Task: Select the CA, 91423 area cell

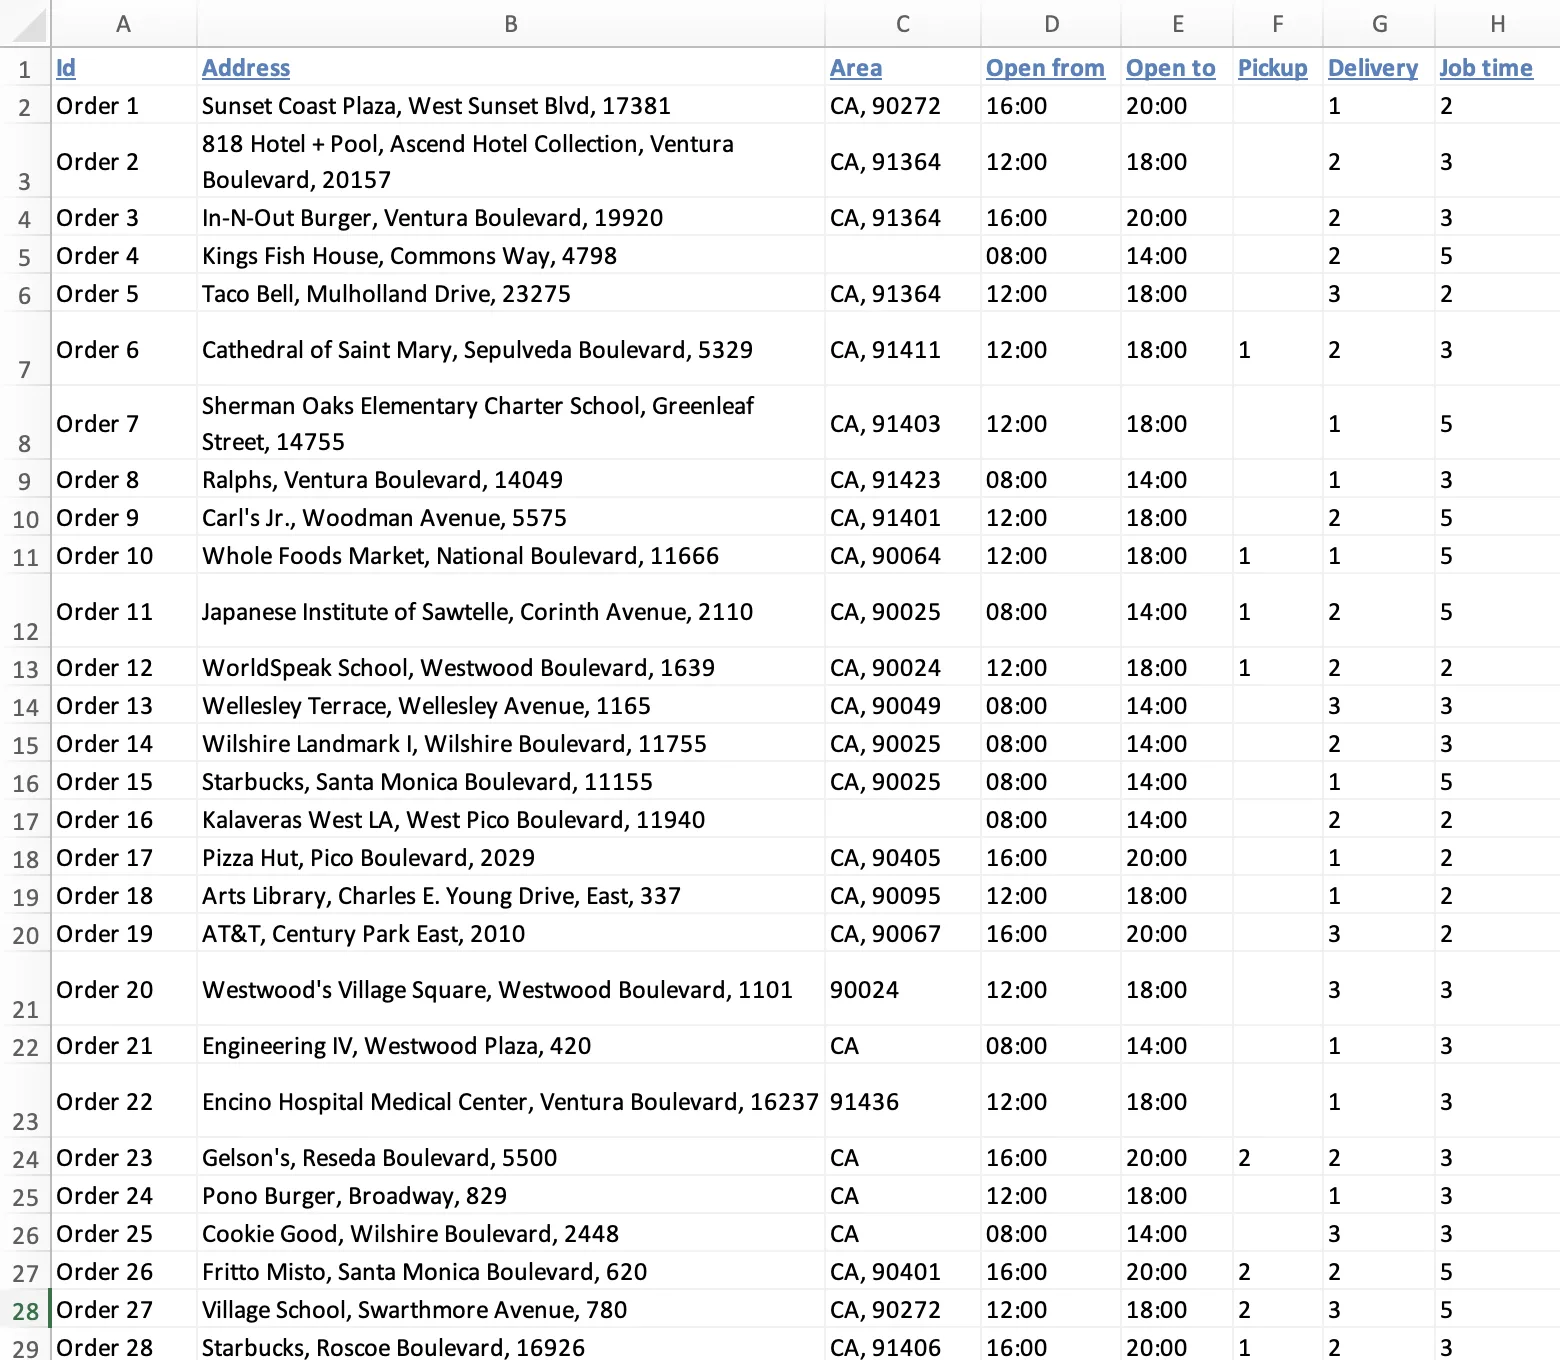Action: (x=902, y=480)
